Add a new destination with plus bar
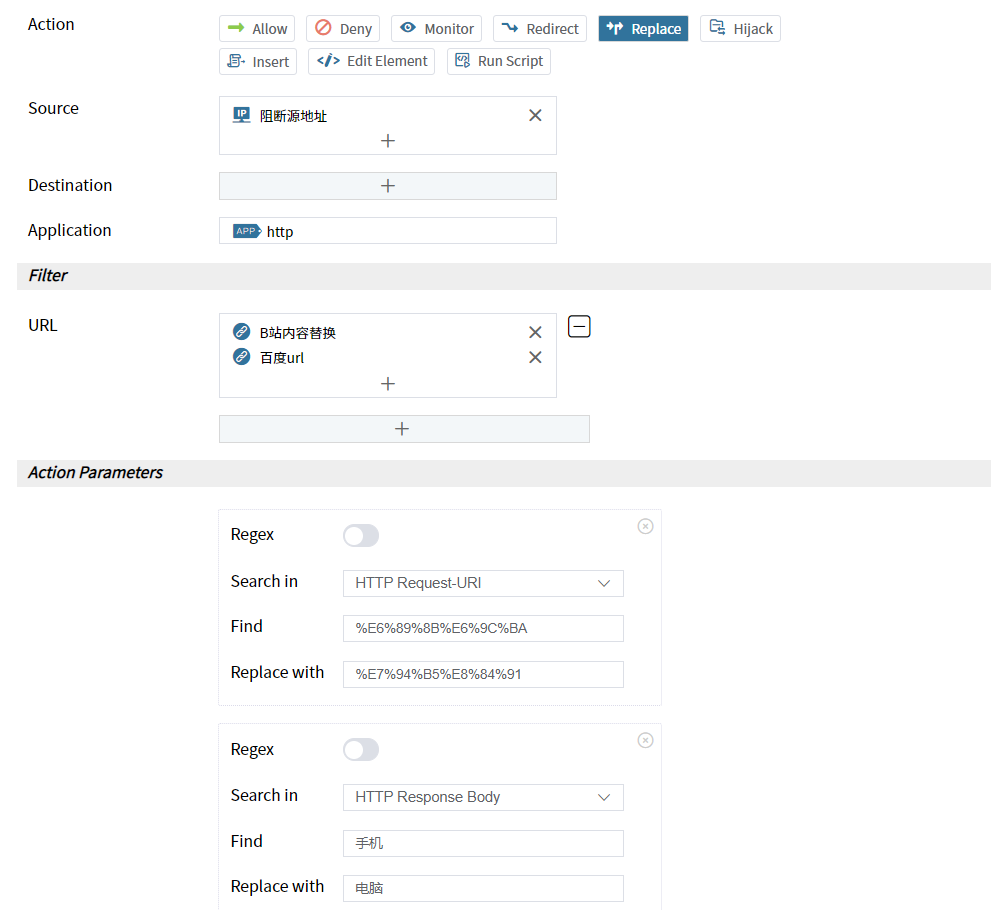The width and height of the screenshot is (991, 910). 388,186
